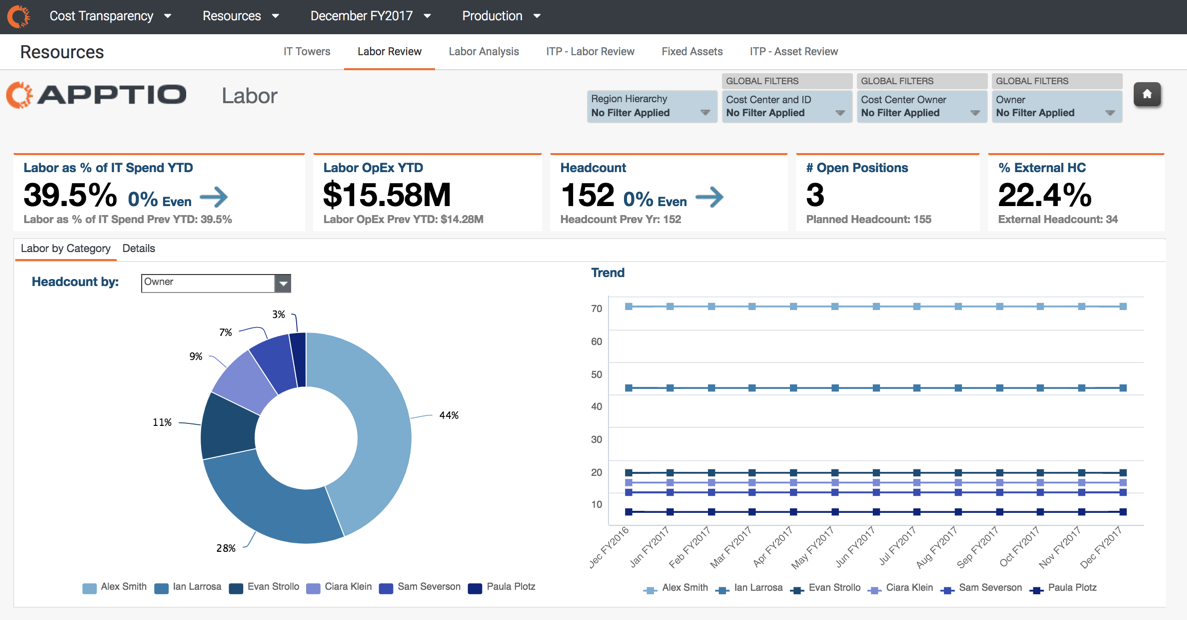Click the blue arrow on the Headcount KPI
This screenshot has height=620, width=1187.
pos(710,197)
